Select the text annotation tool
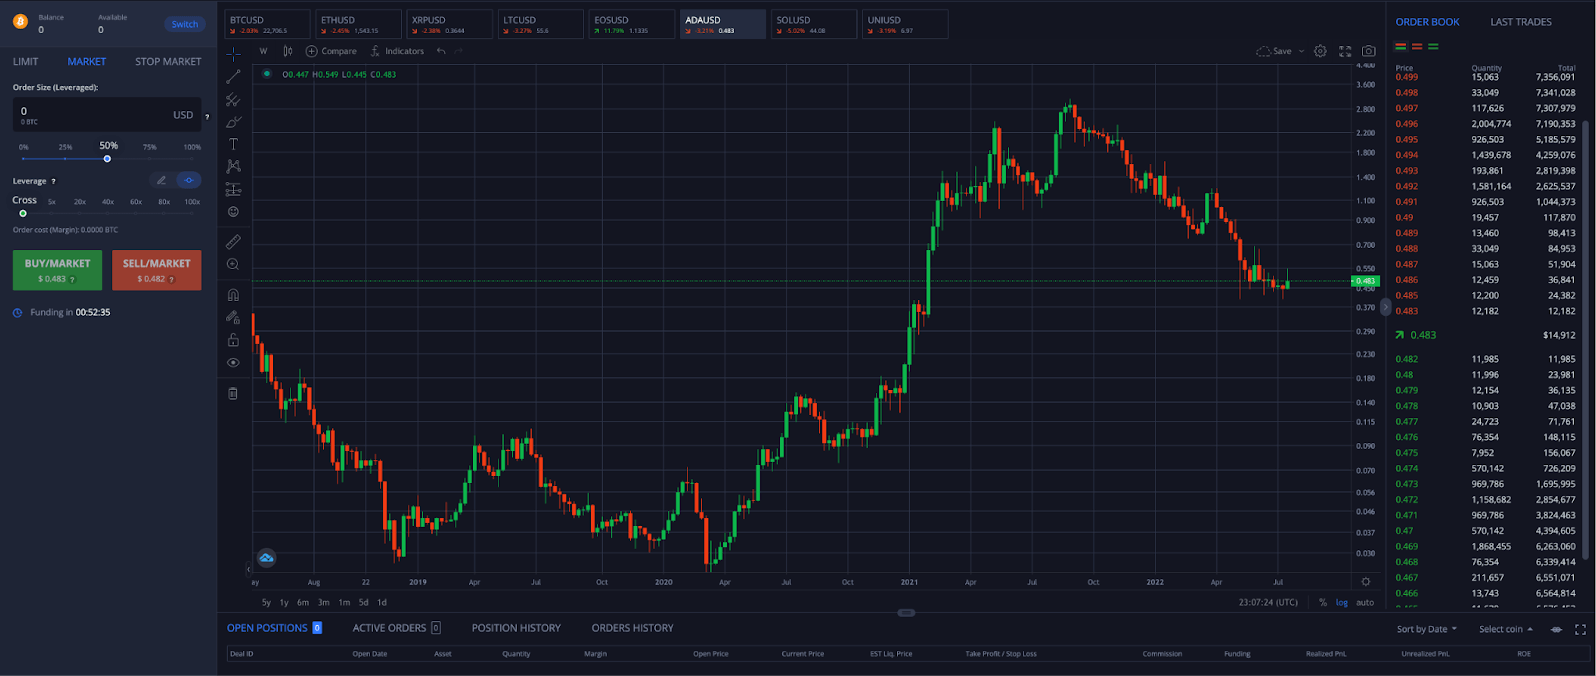The height and width of the screenshot is (676, 1596). click(x=233, y=144)
